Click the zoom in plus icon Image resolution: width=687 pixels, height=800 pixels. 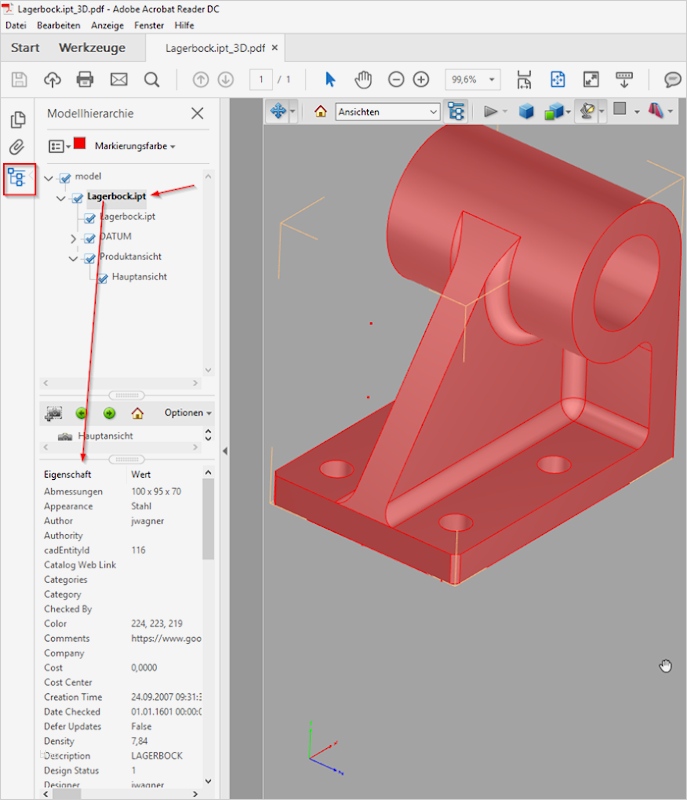coord(421,80)
